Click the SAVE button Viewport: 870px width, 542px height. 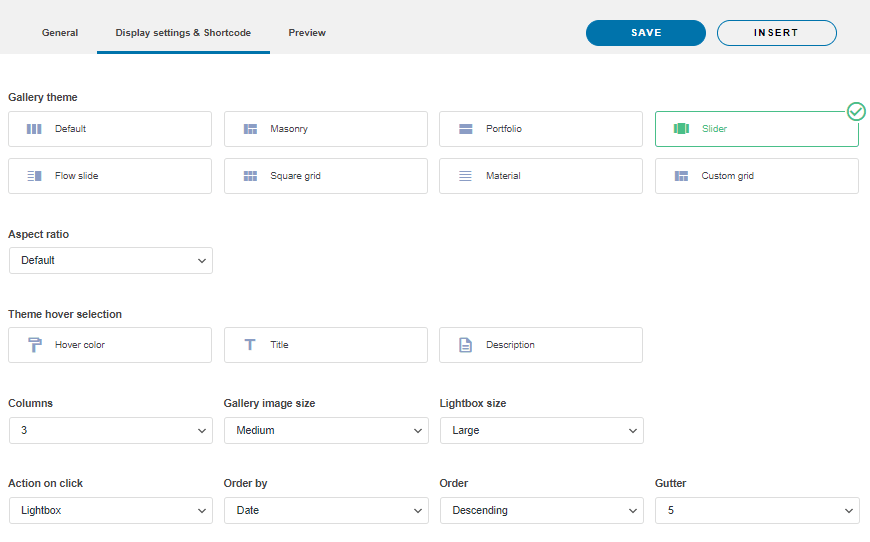click(x=646, y=33)
